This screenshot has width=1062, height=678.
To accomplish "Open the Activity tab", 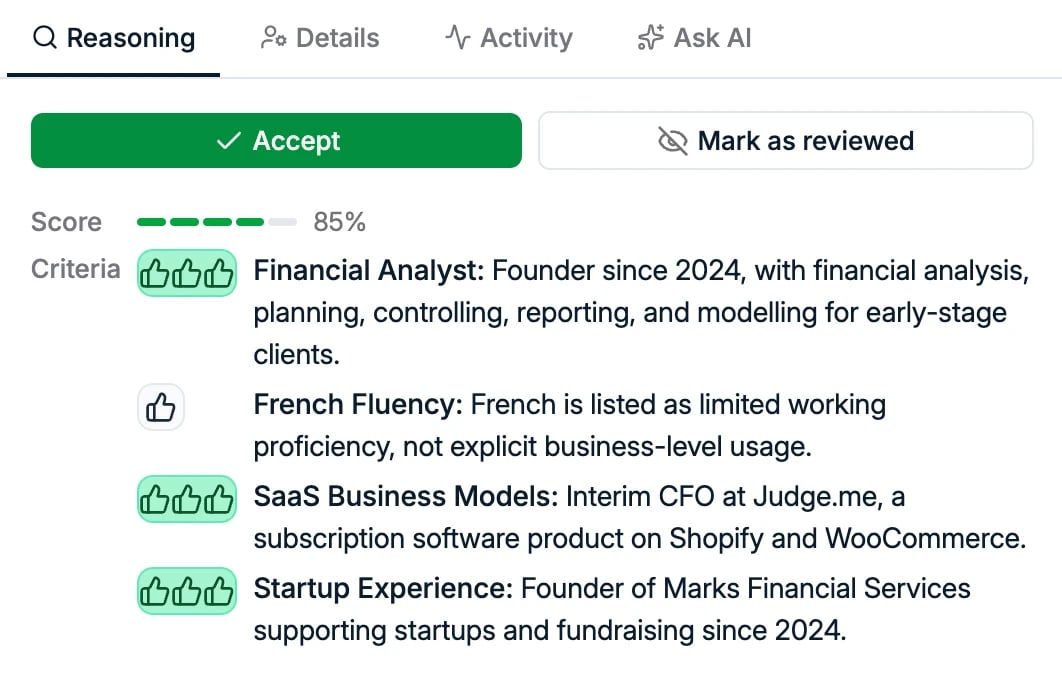I will [x=509, y=38].
